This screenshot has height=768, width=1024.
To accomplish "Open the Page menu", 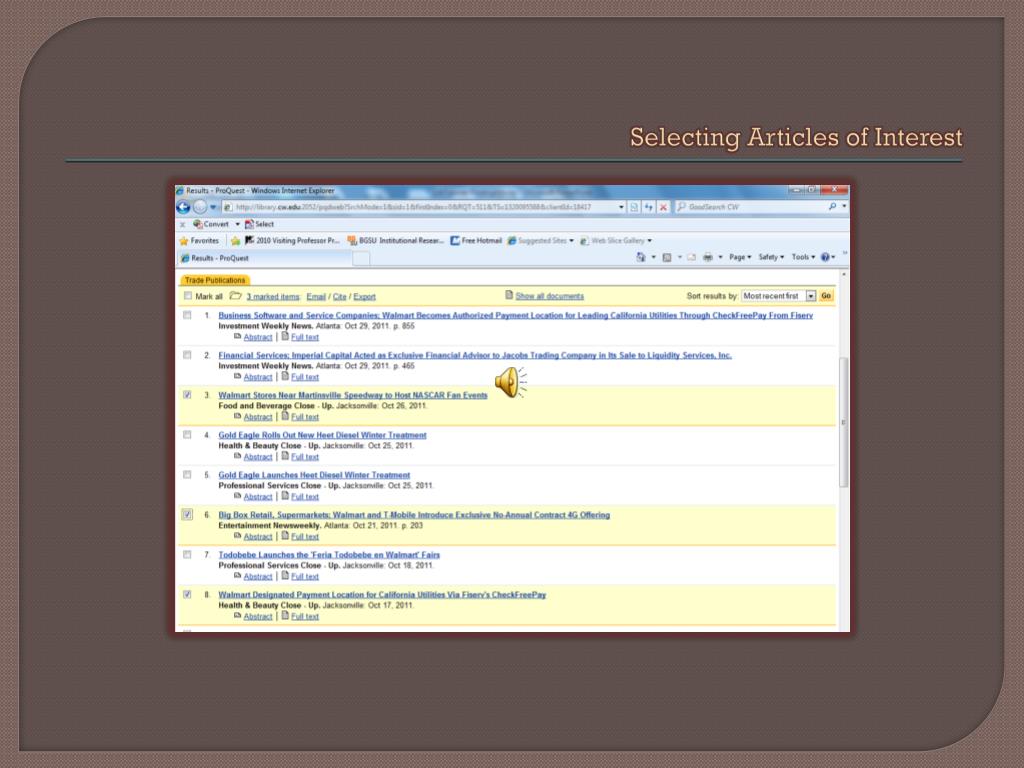I will 740,257.
